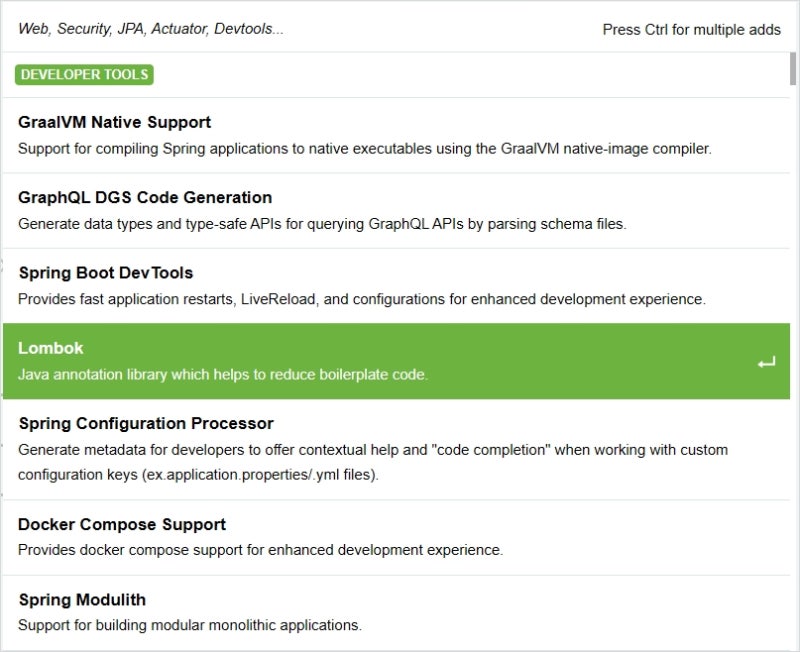Click the enter arrow icon on Lombok

click(x=766, y=363)
